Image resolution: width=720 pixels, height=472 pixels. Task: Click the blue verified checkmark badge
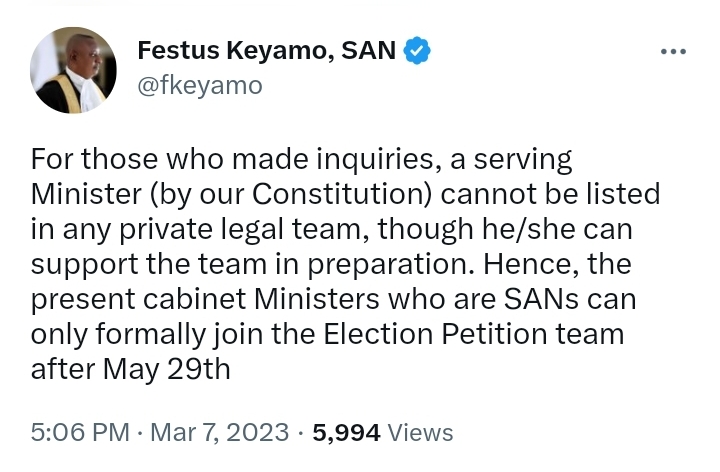417,50
